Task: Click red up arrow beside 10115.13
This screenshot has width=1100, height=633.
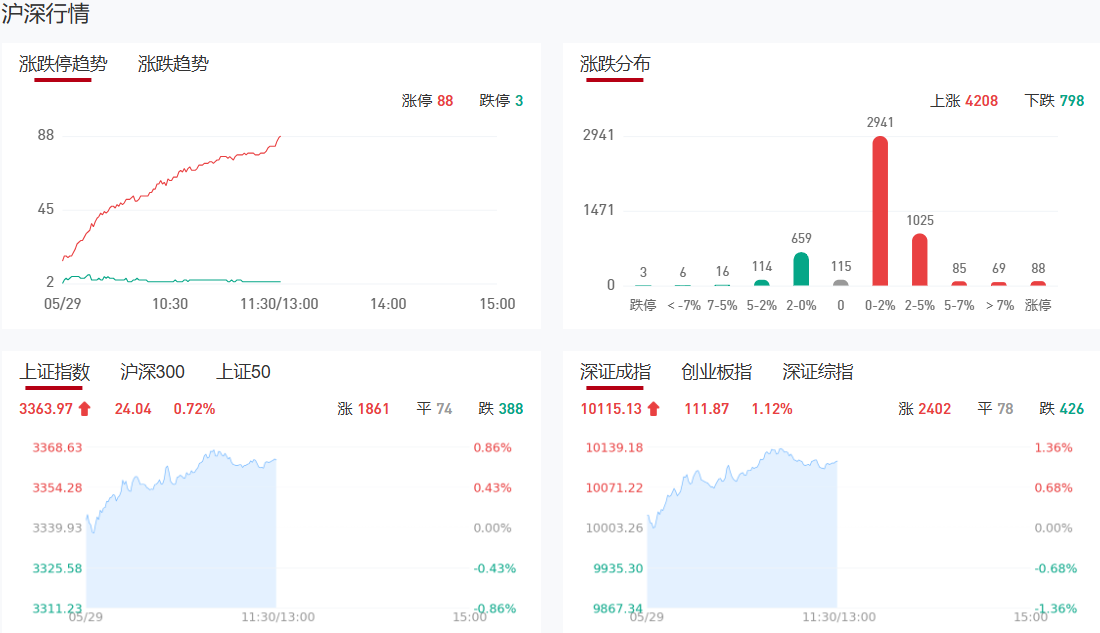Action: click(x=653, y=408)
